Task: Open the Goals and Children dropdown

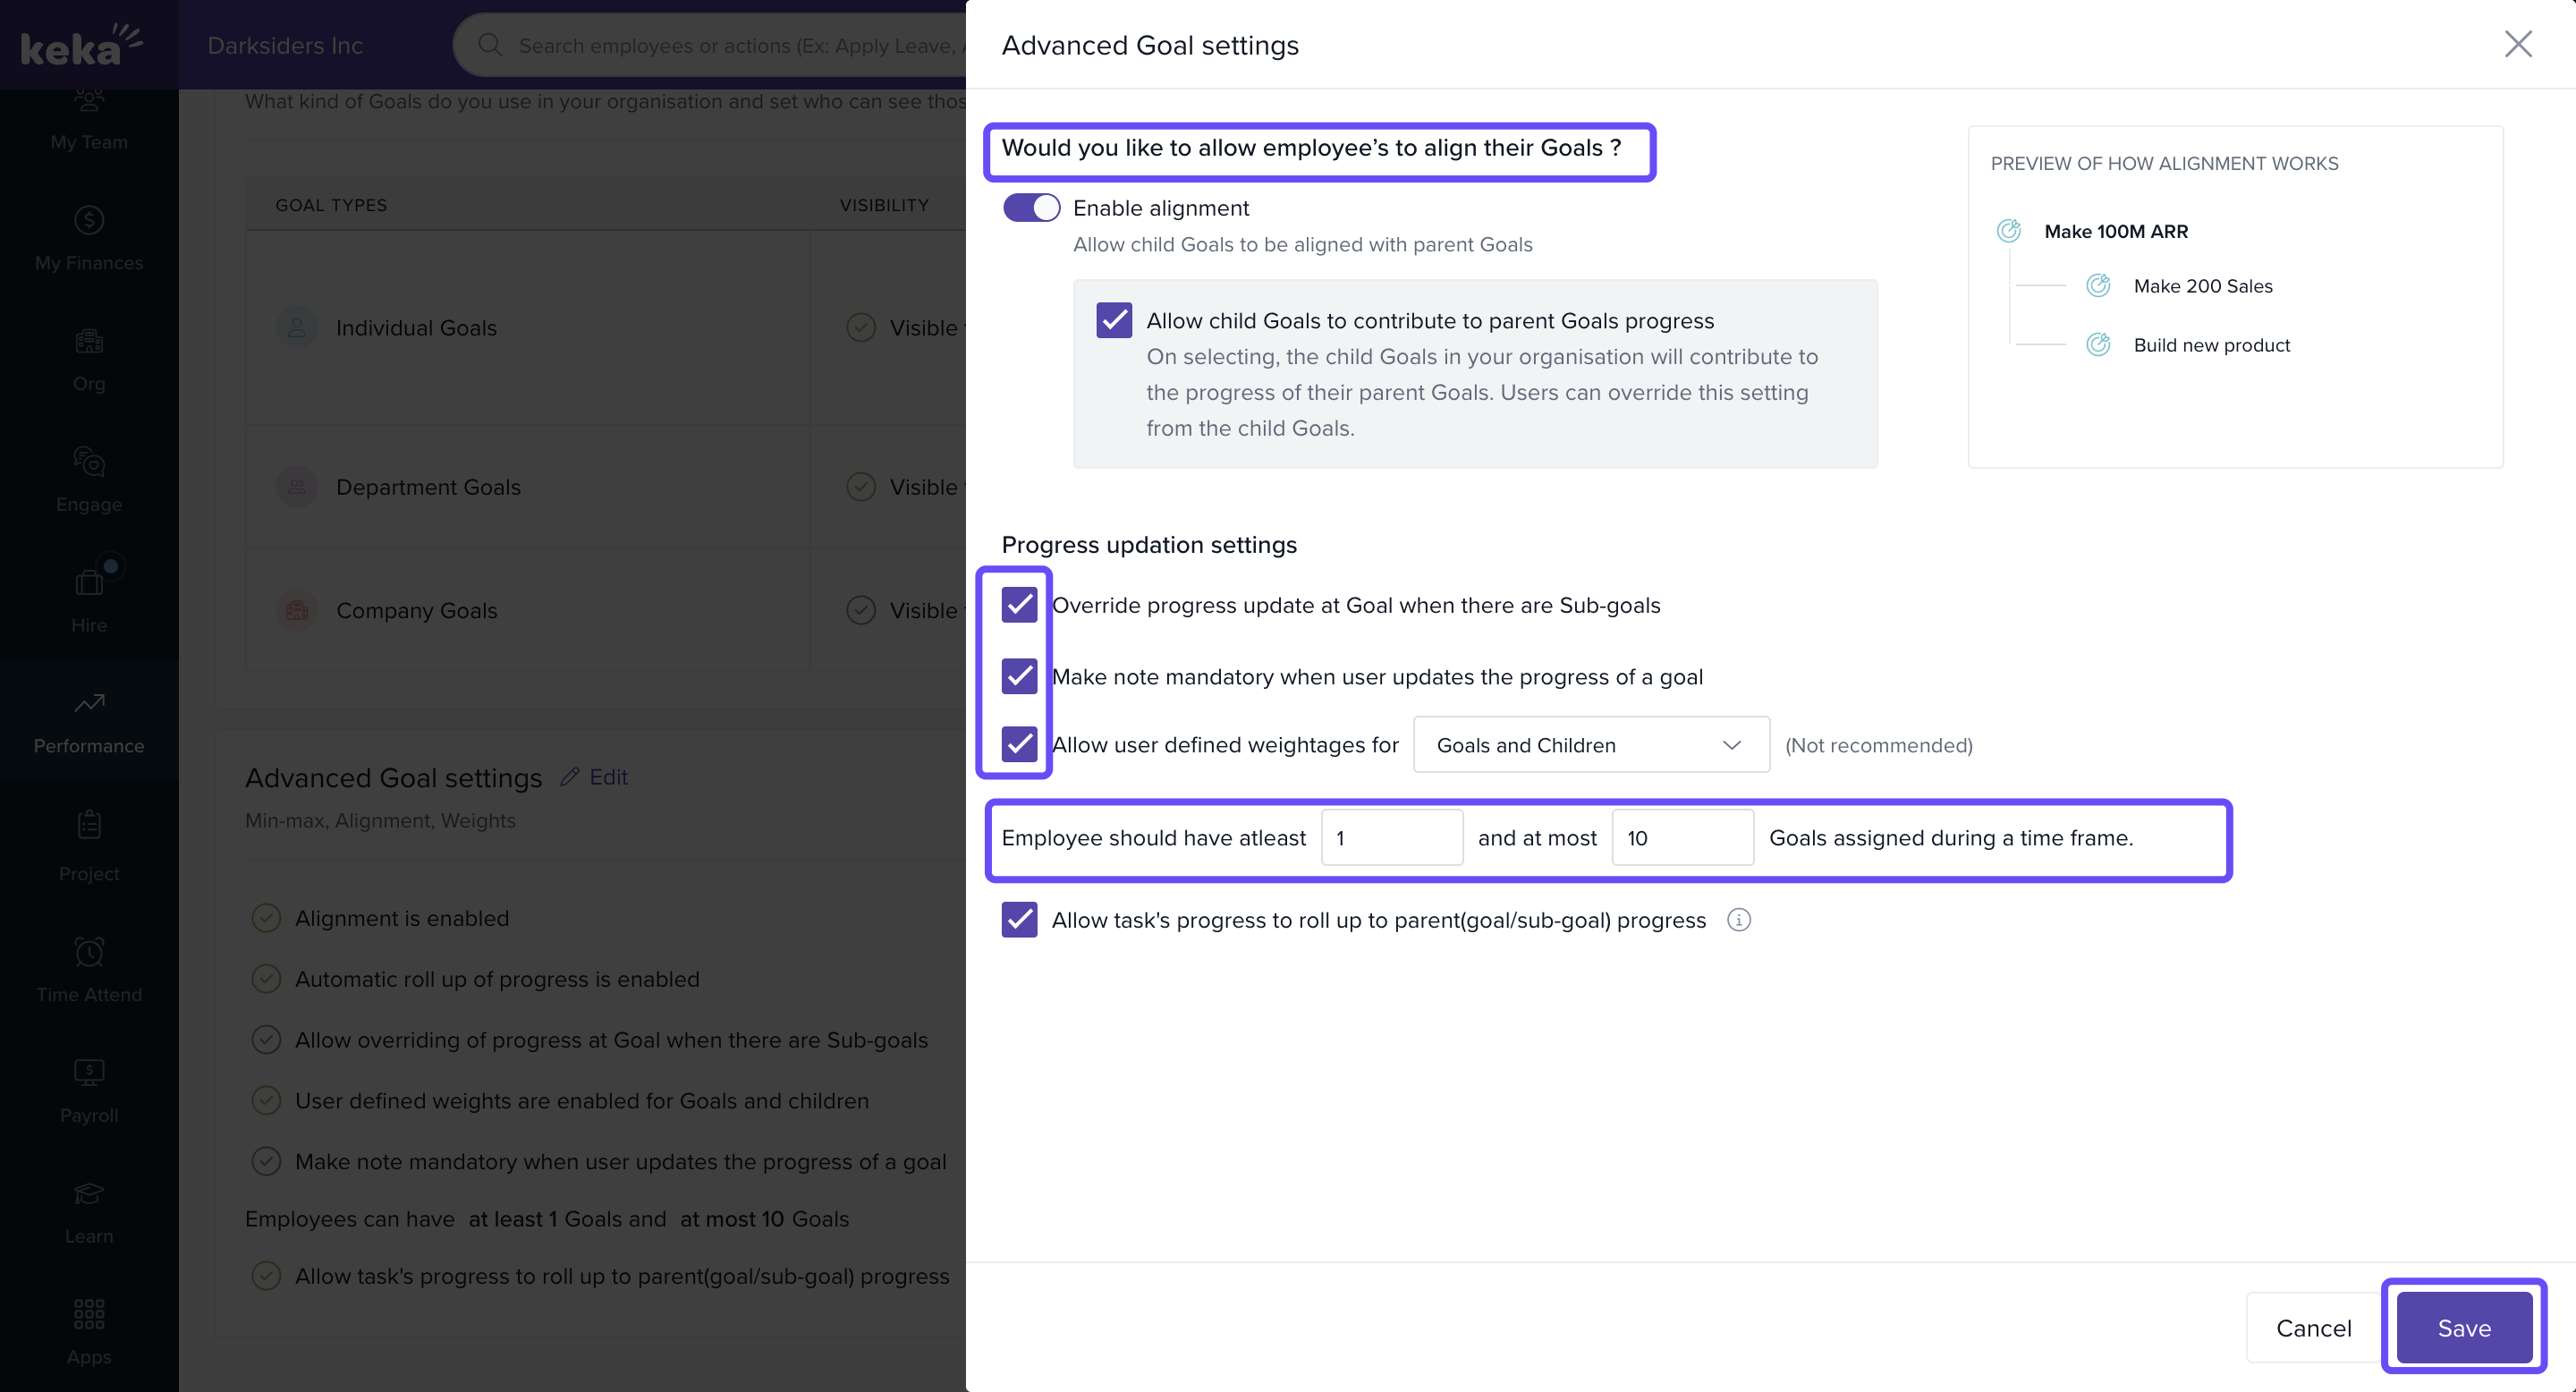Action: (x=1590, y=745)
